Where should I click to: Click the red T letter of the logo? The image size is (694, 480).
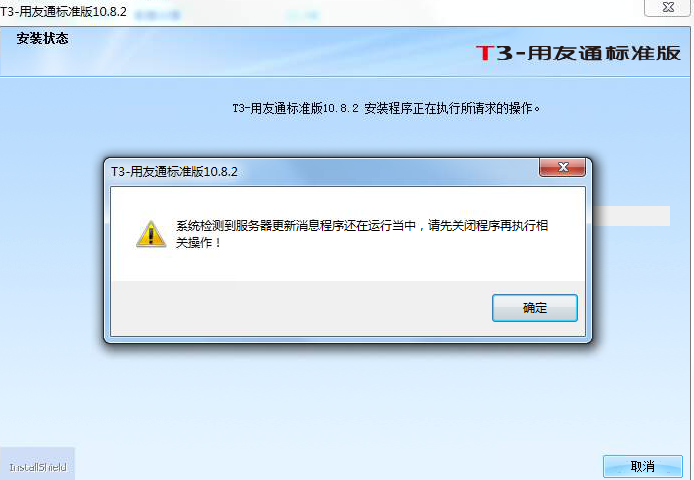coord(485,53)
